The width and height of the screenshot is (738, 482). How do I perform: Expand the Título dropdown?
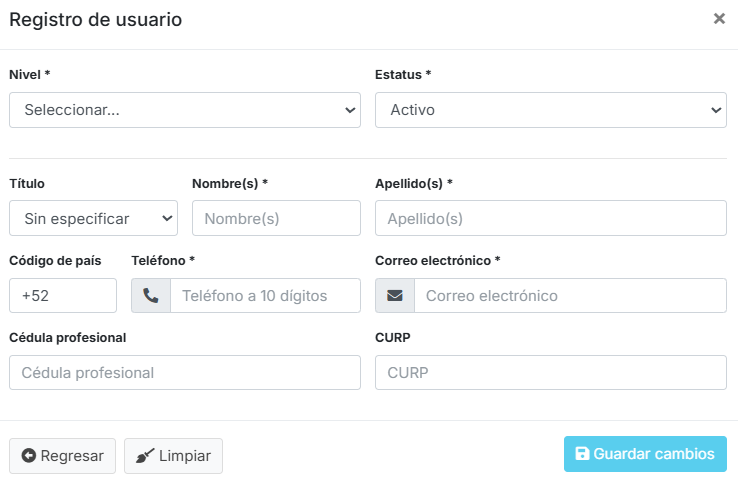tap(93, 218)
